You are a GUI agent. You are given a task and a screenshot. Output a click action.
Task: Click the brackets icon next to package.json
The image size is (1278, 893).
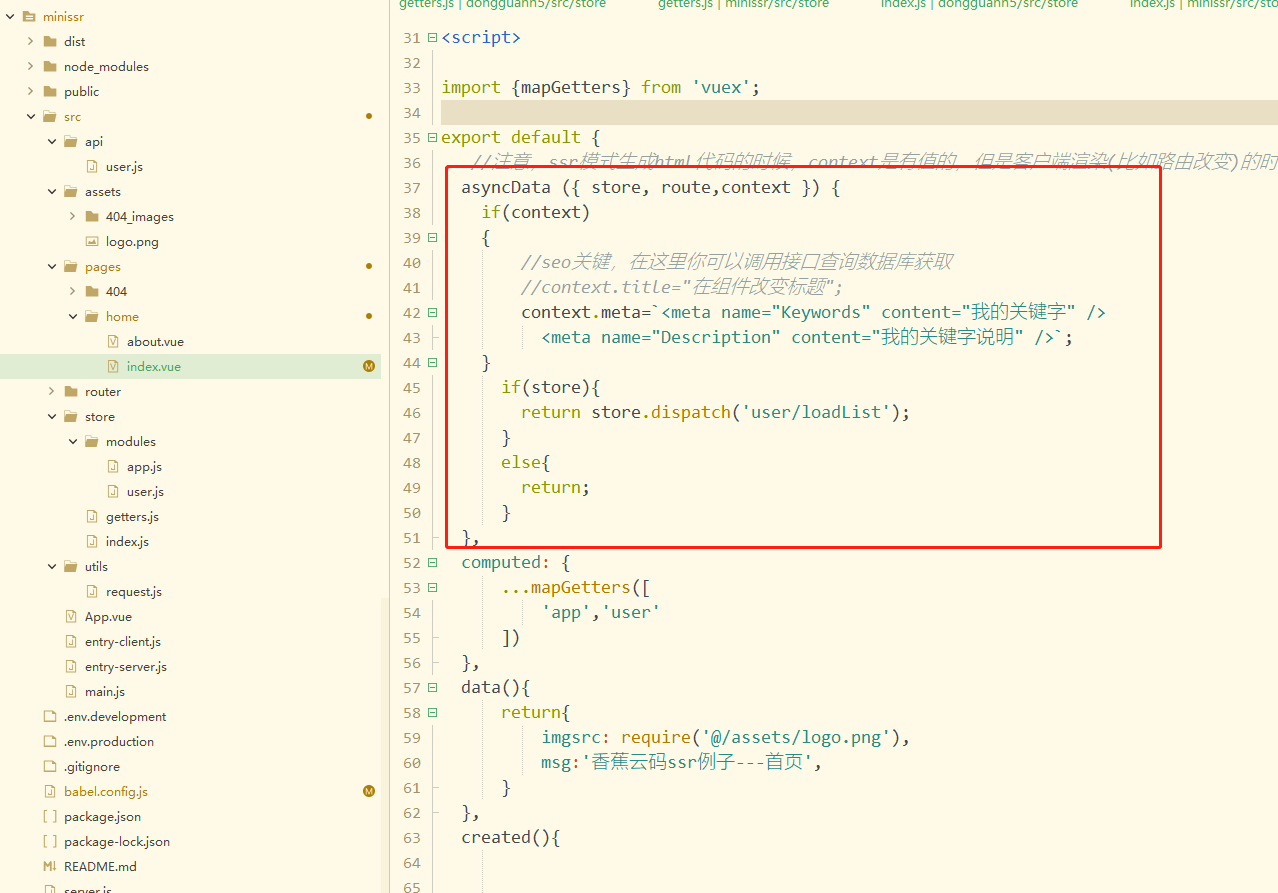click(50, 816)
